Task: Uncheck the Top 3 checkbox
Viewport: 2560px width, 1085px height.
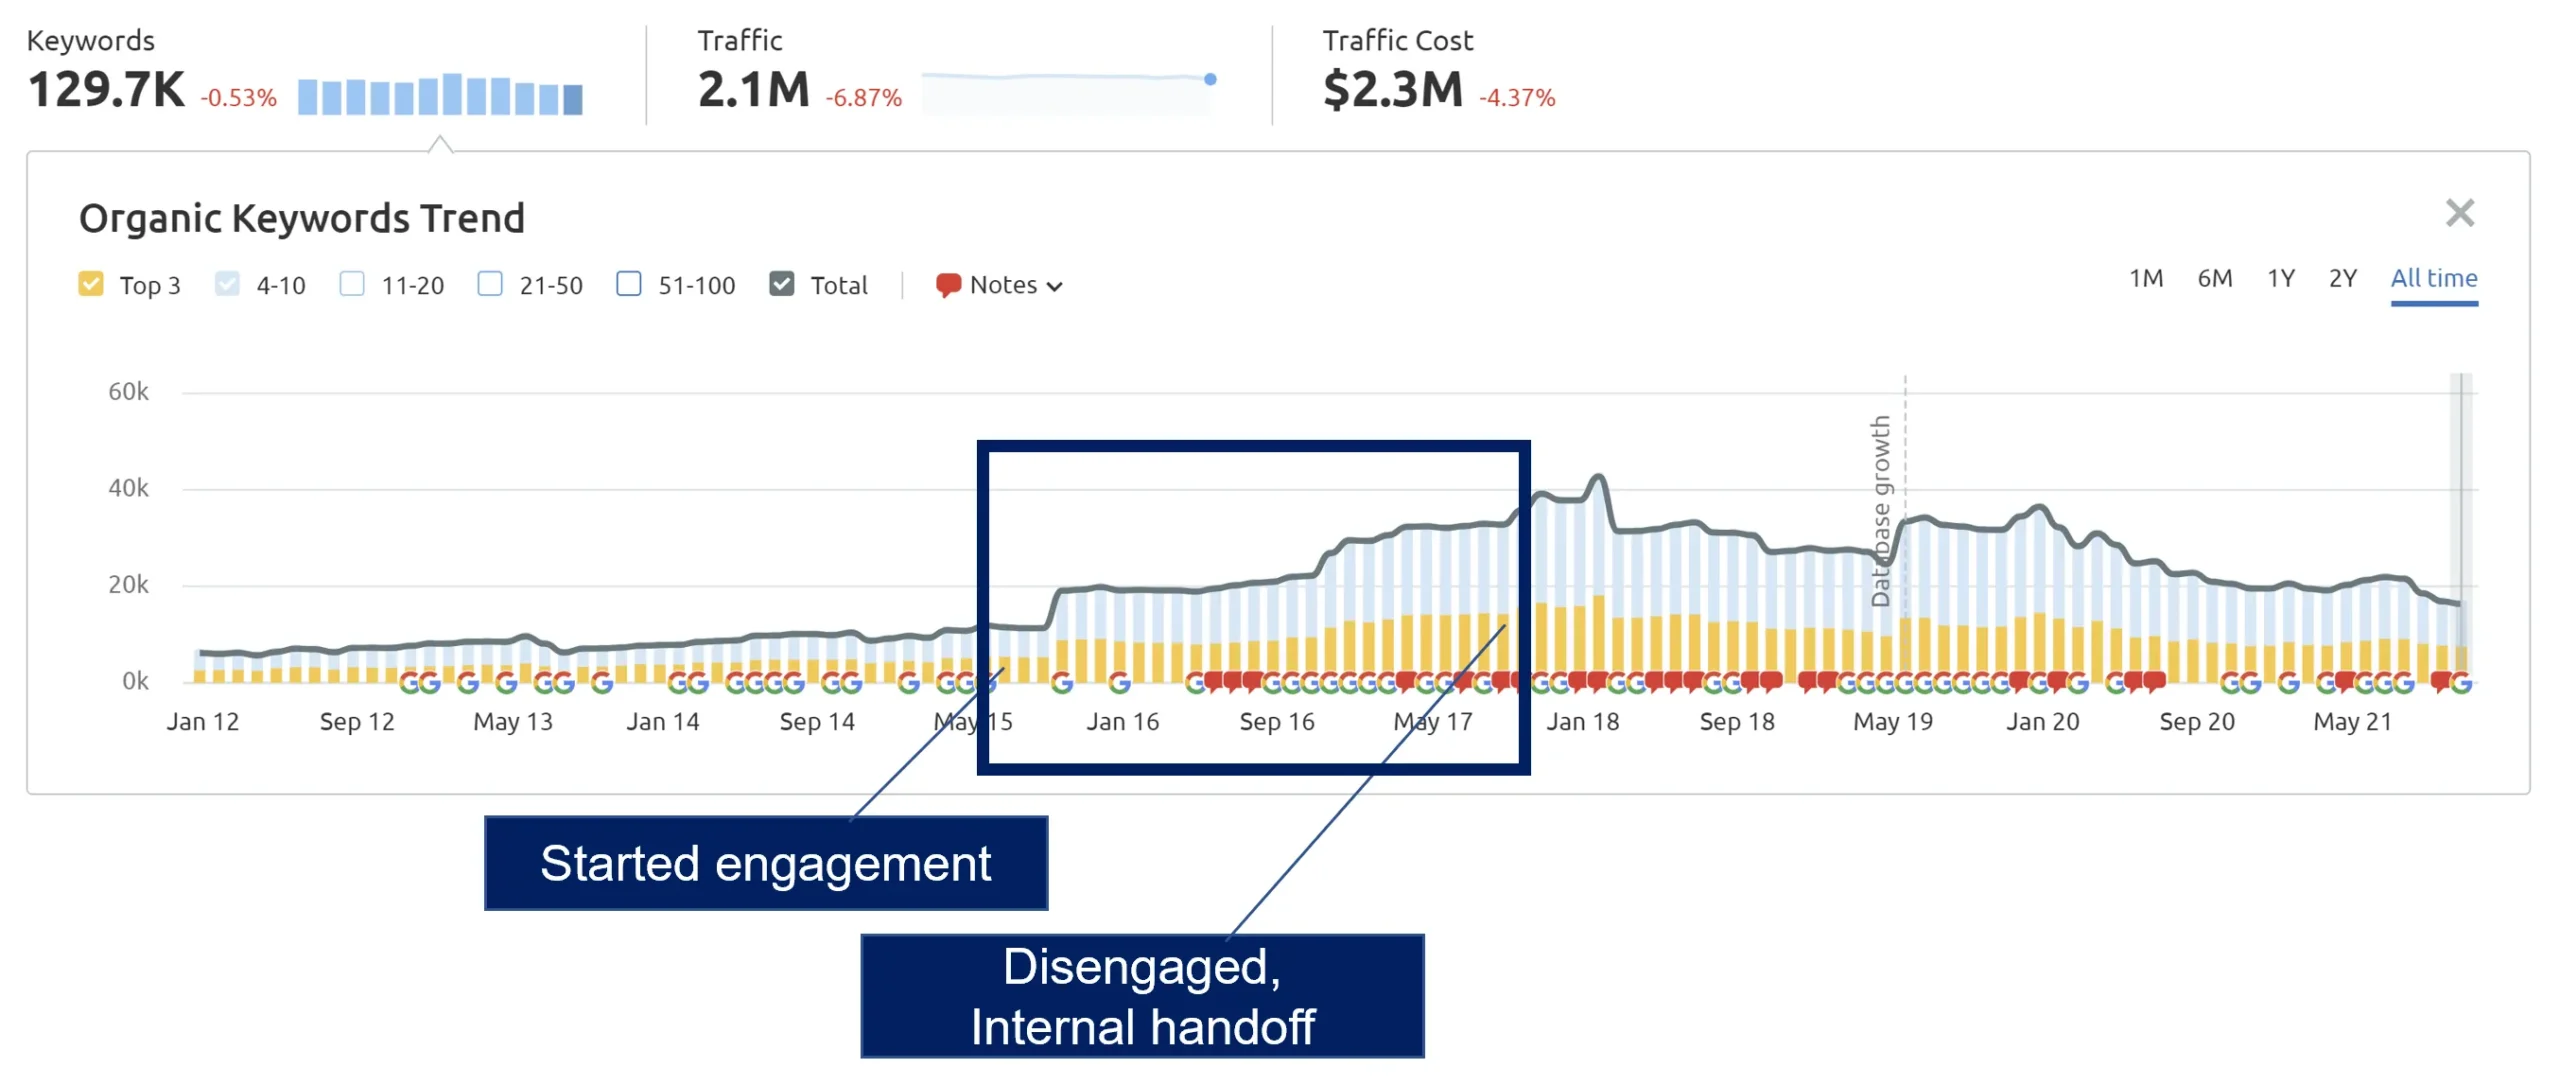Action: click(91, 284)
